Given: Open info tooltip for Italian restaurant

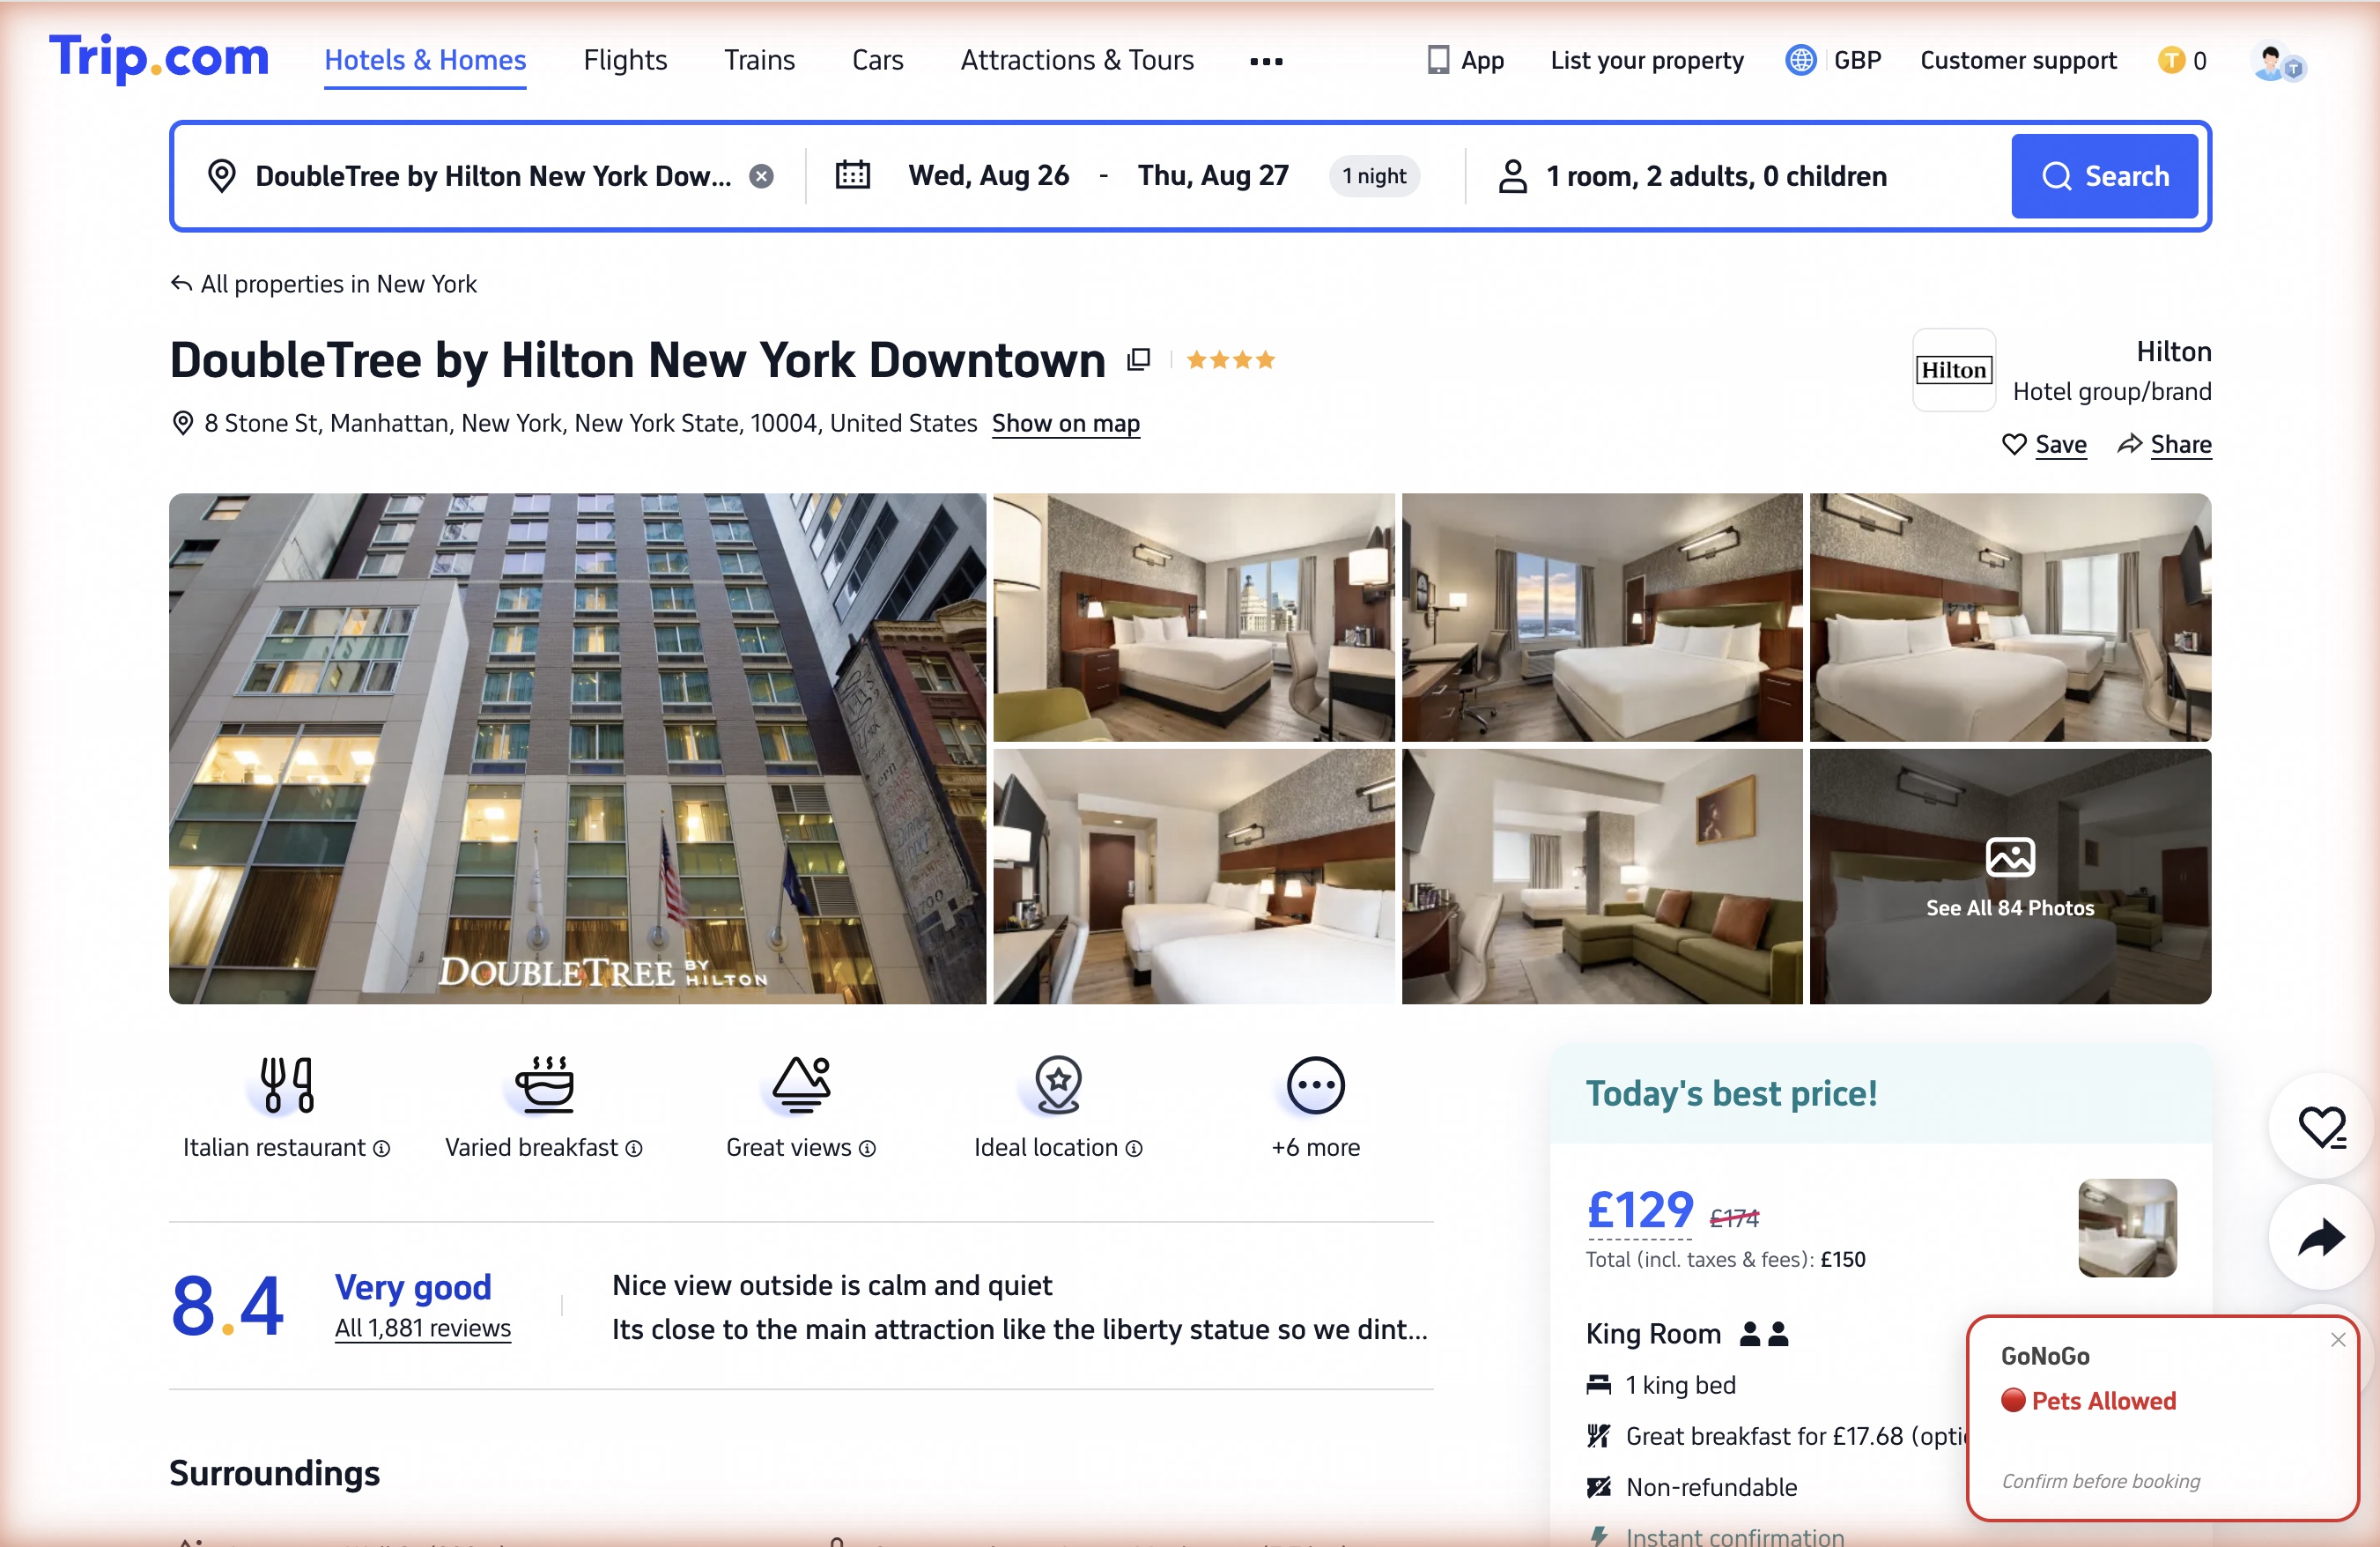Looking at the screenshot, I should coord(381,1149).
